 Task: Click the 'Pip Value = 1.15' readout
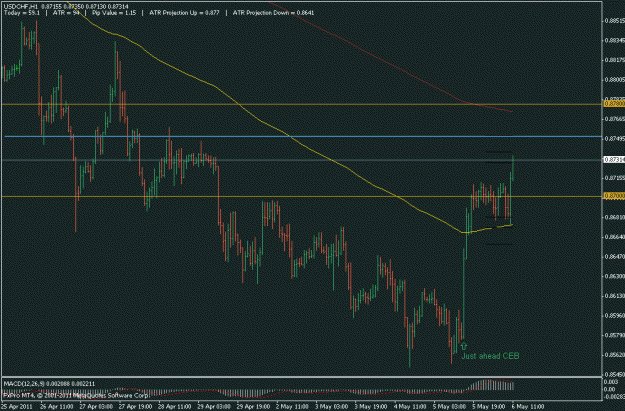pos(114,13)
